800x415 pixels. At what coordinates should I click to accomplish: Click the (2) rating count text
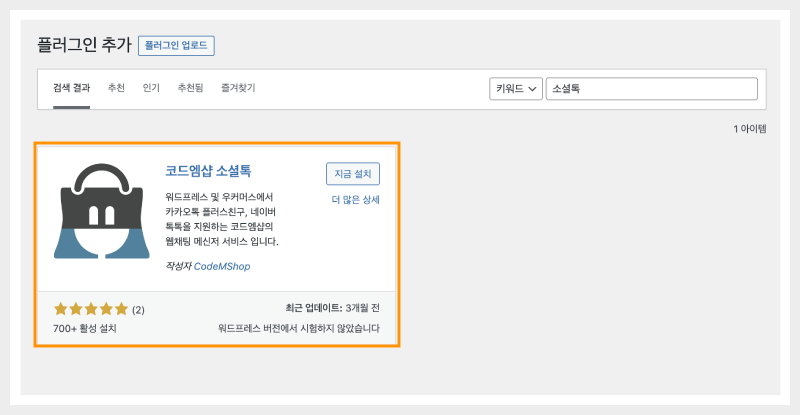point(138,310)
